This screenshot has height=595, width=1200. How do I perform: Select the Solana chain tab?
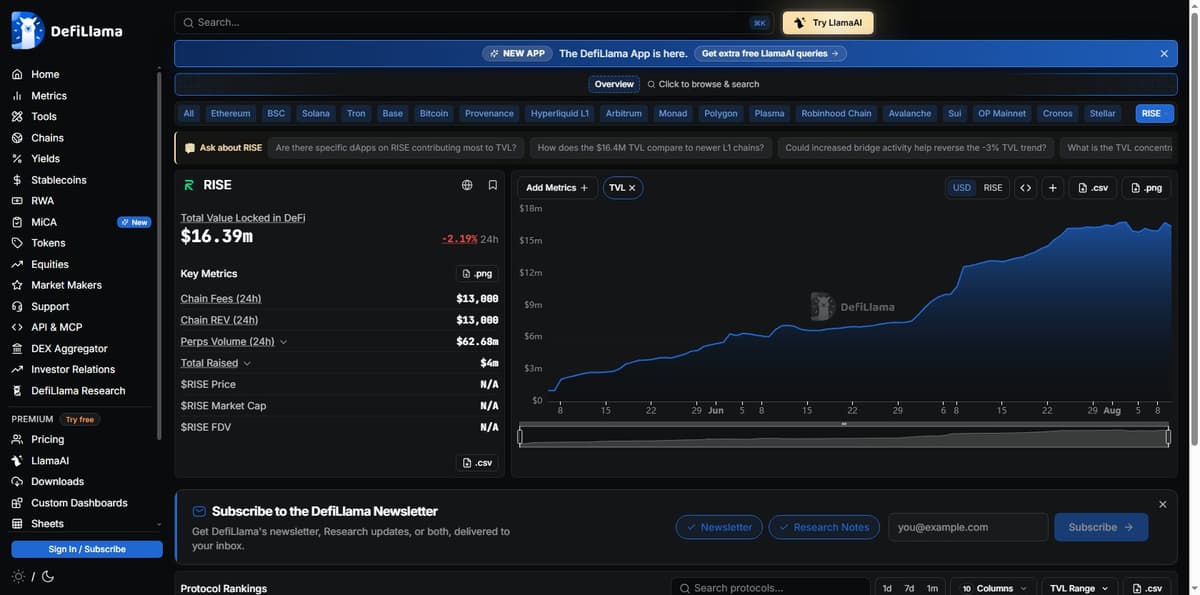click(x=316, y=113)
